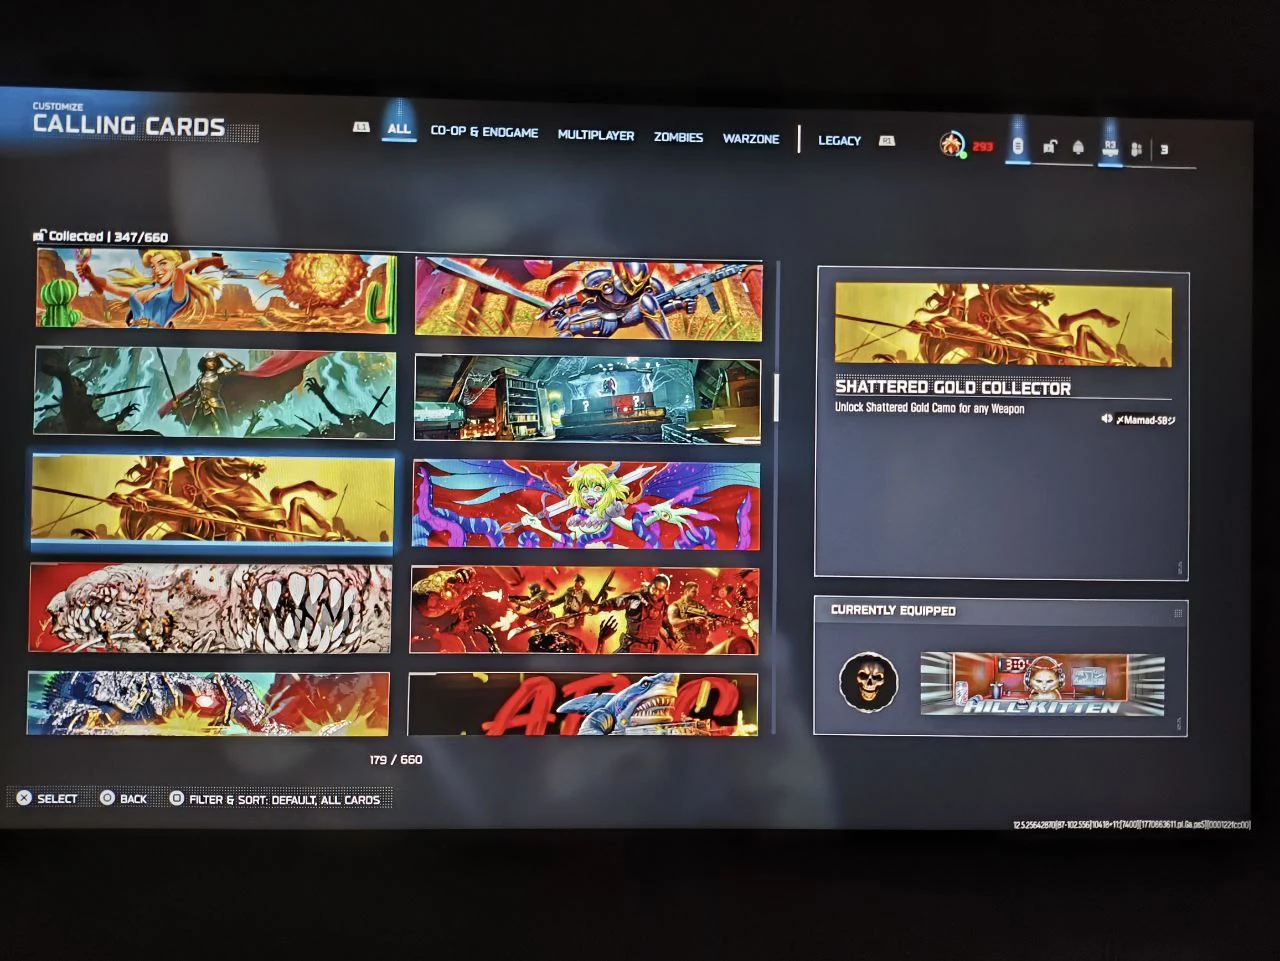
Task: Click the R1 next-tab button icon
Action: tap(886, 141)
